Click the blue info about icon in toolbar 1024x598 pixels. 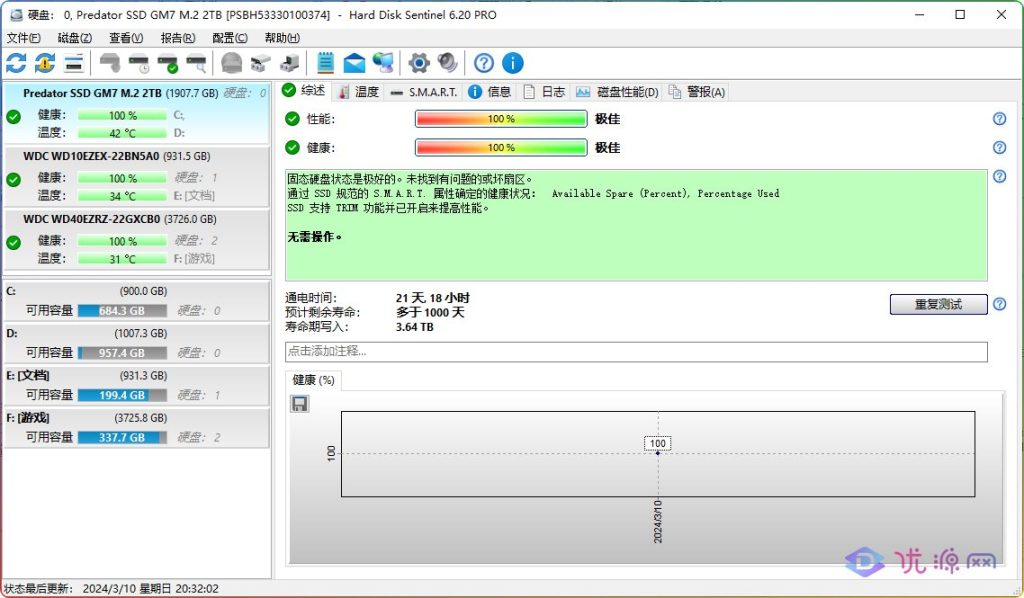pyautogui.click(x=513, y=63)
